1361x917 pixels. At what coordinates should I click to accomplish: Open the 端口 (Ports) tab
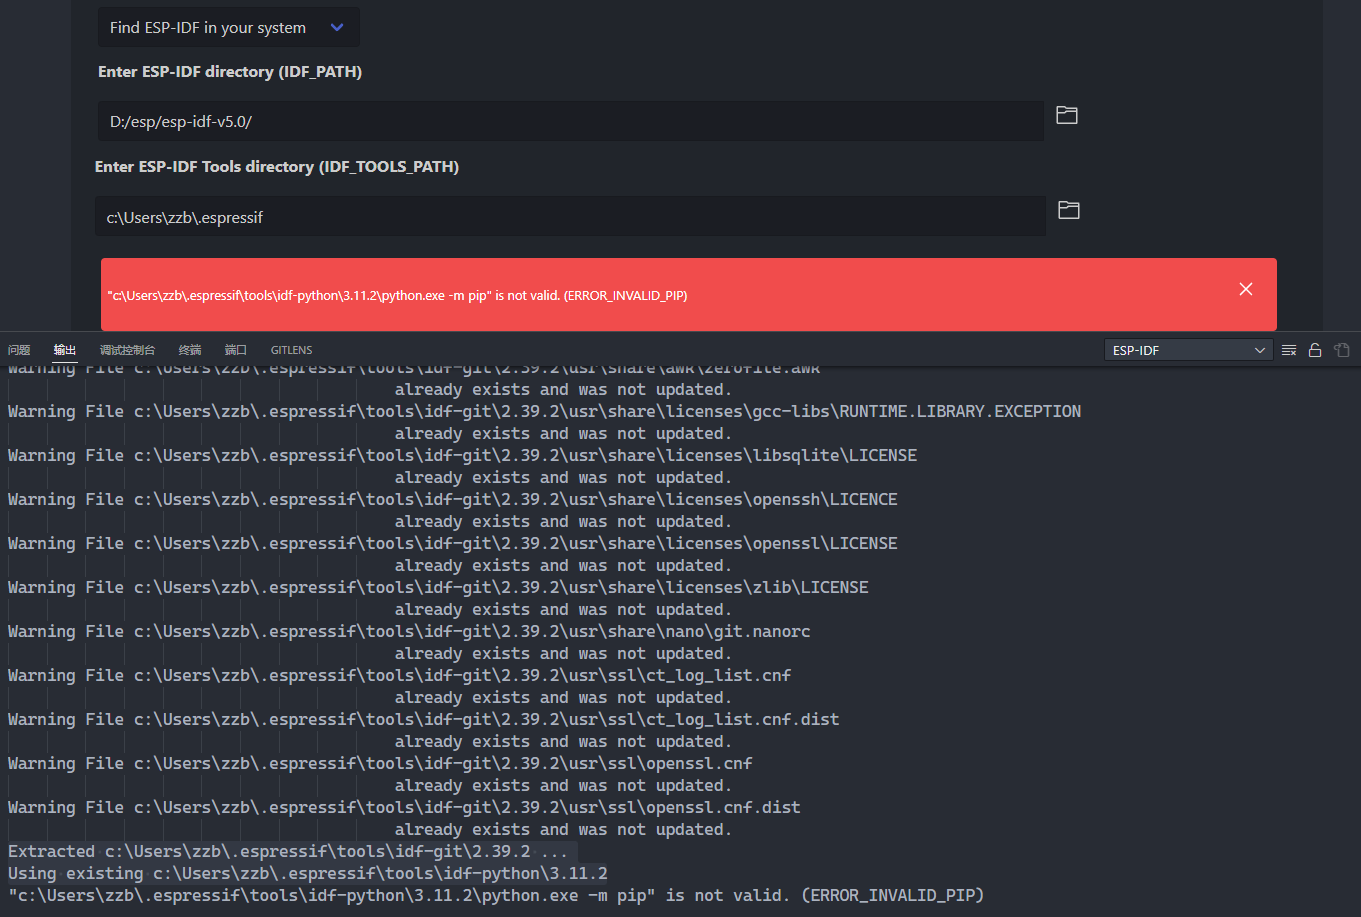click(236, 350)
